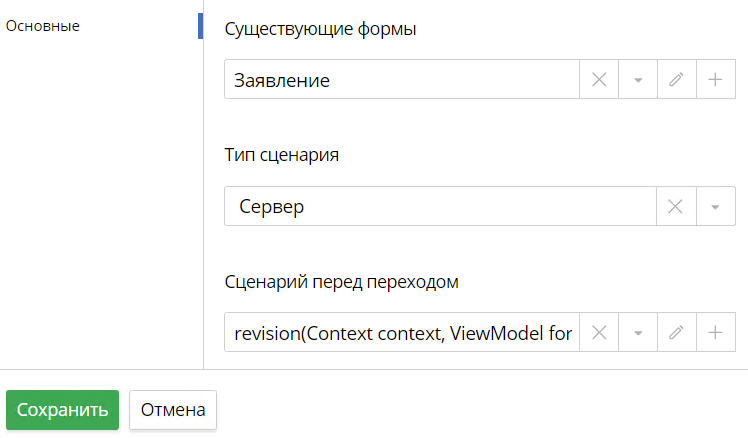Click the Заявление form input field

point(400,80)
